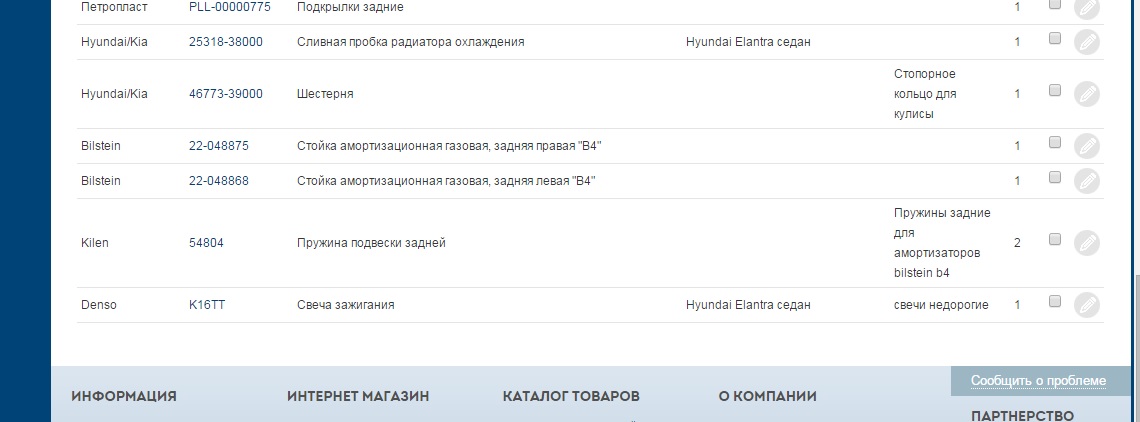
Task: Open part number PLL-00000775 link
Action: pyautogui.click(x=230, y=7)
